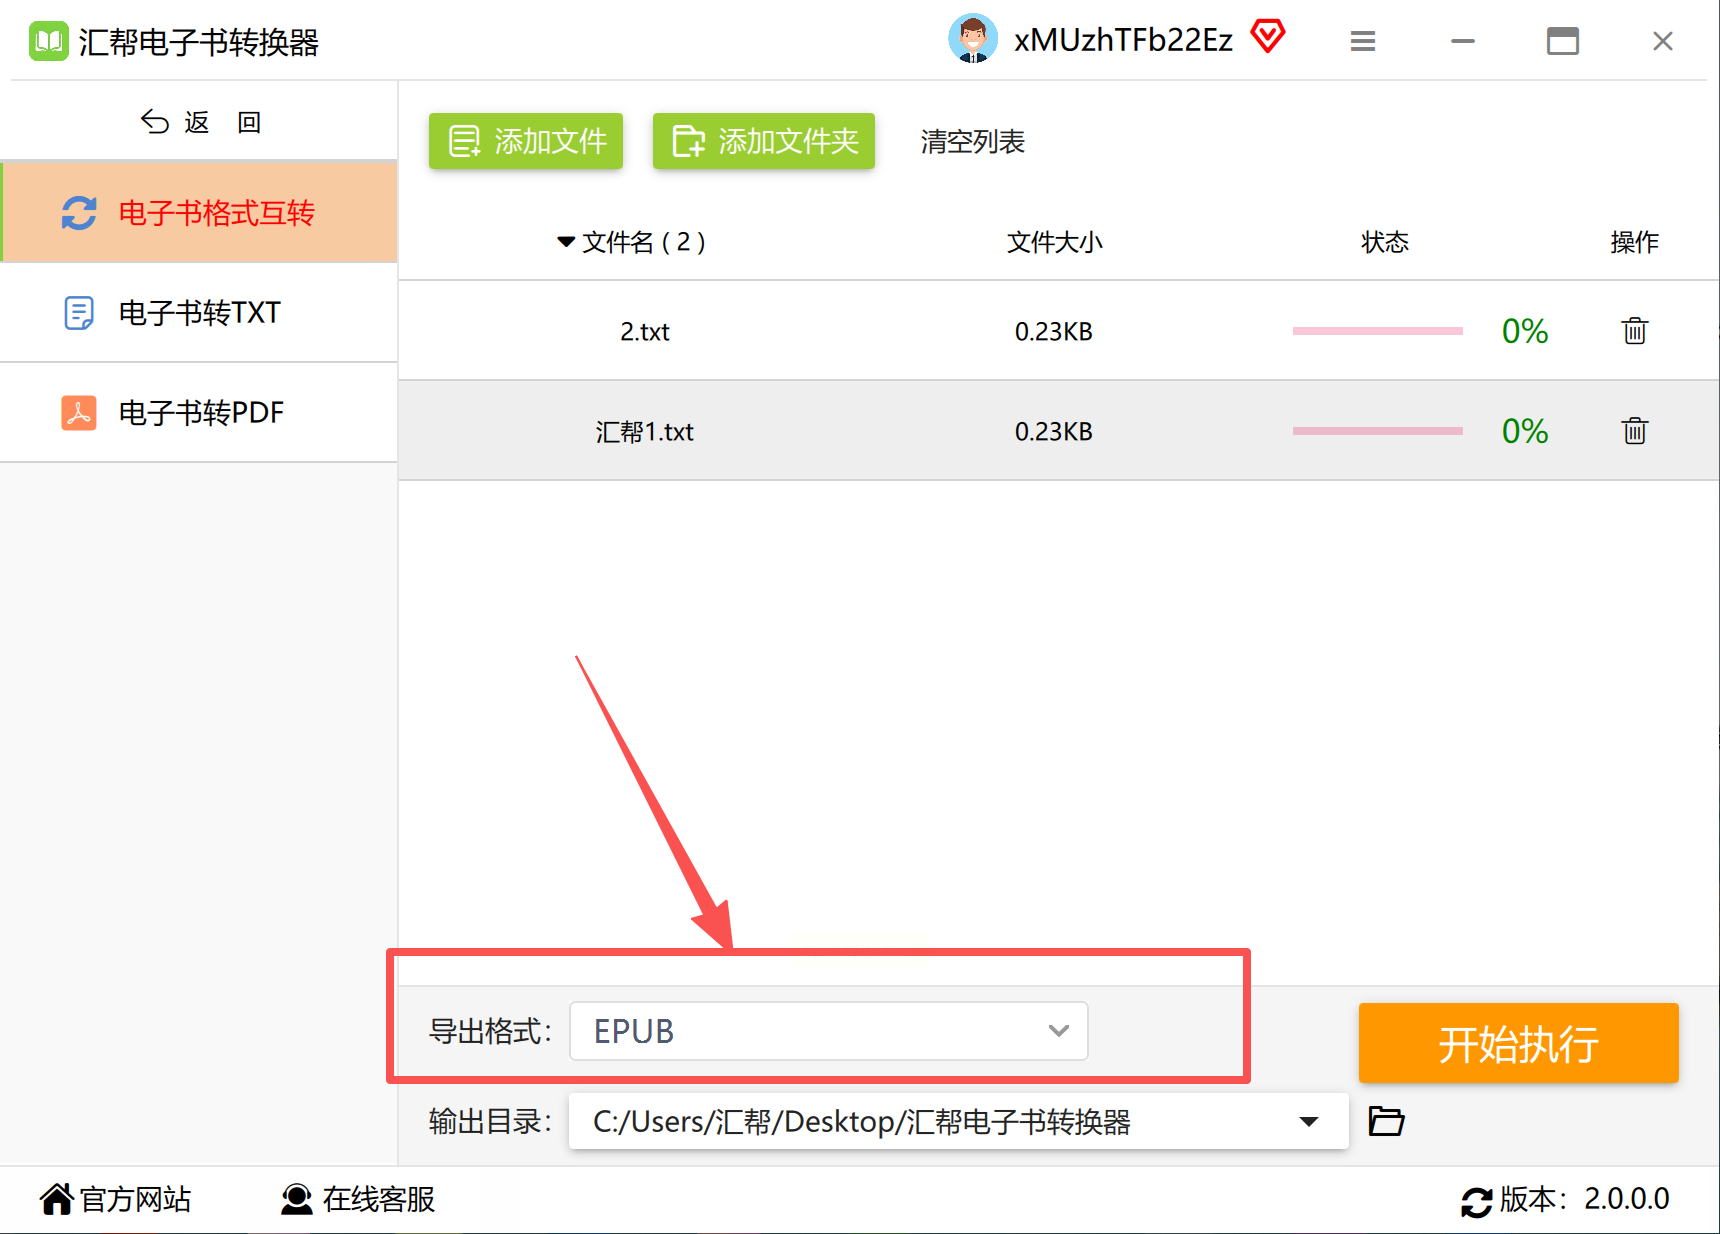
Task: Click the 返回 back arrow icon
Action: point(155,122)
